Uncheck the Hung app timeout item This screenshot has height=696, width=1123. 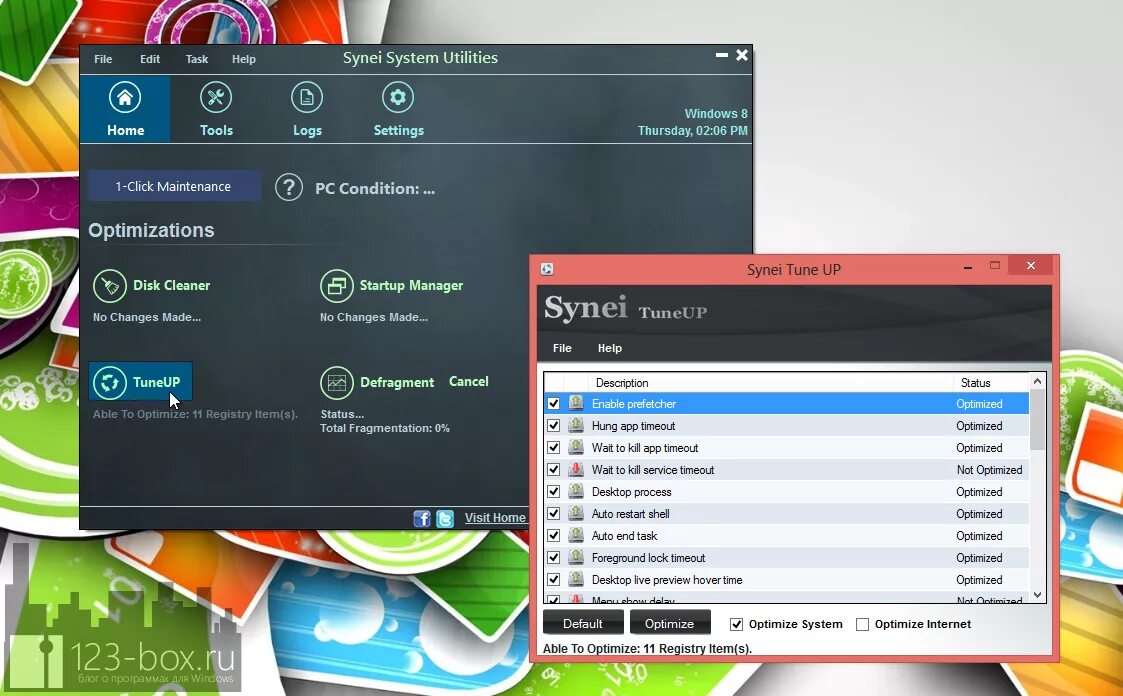coord(554,426)
